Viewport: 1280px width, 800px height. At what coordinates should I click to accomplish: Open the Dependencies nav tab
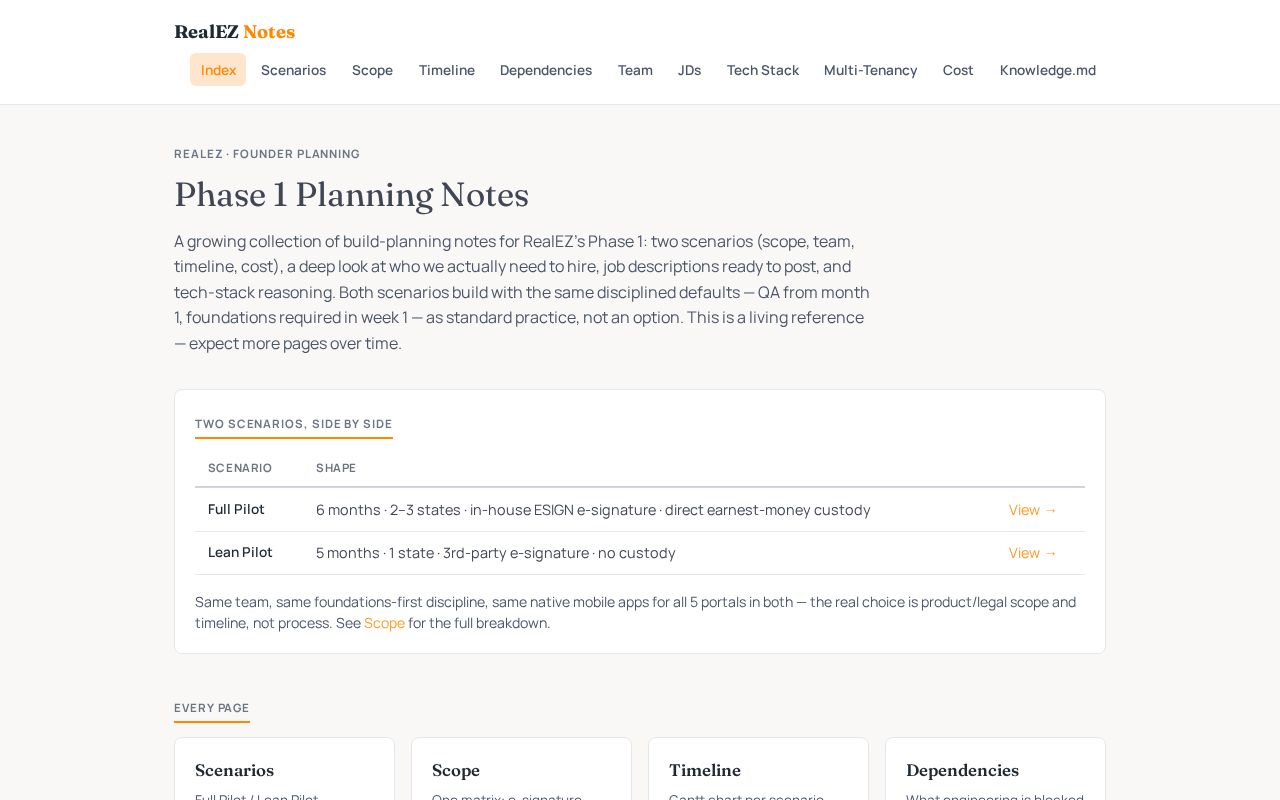(546, 70)
